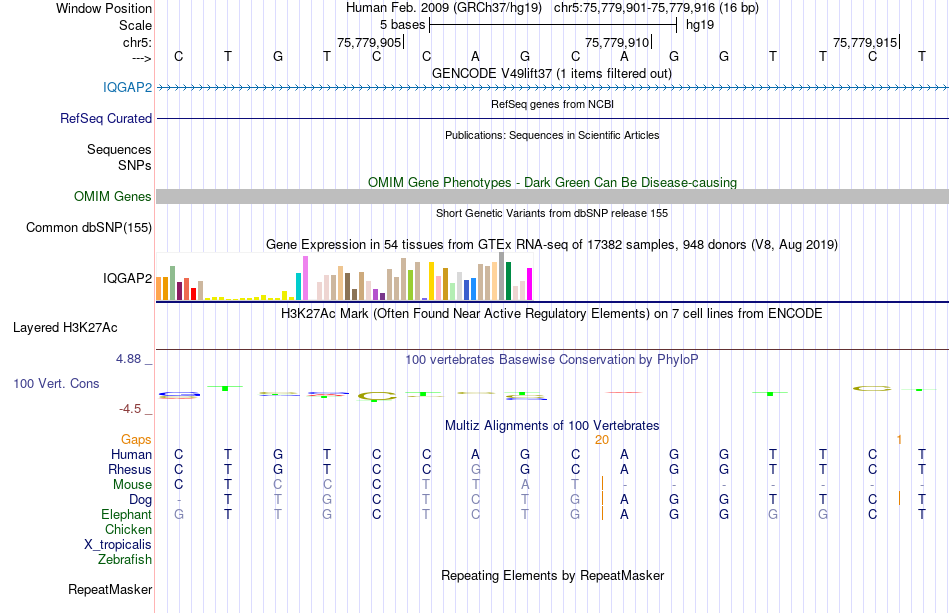The height and width of the screenshot is (613, 950).
Task: Click the SNPs track label
Action: coord(135,165)
